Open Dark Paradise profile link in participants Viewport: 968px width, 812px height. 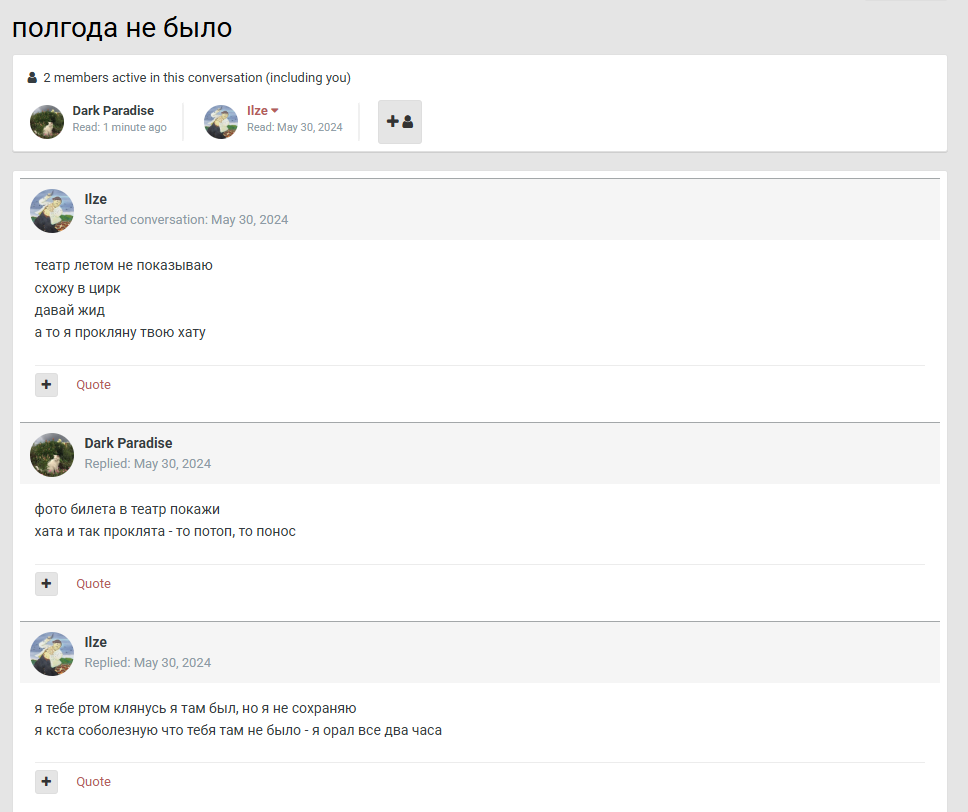point(113,110)
